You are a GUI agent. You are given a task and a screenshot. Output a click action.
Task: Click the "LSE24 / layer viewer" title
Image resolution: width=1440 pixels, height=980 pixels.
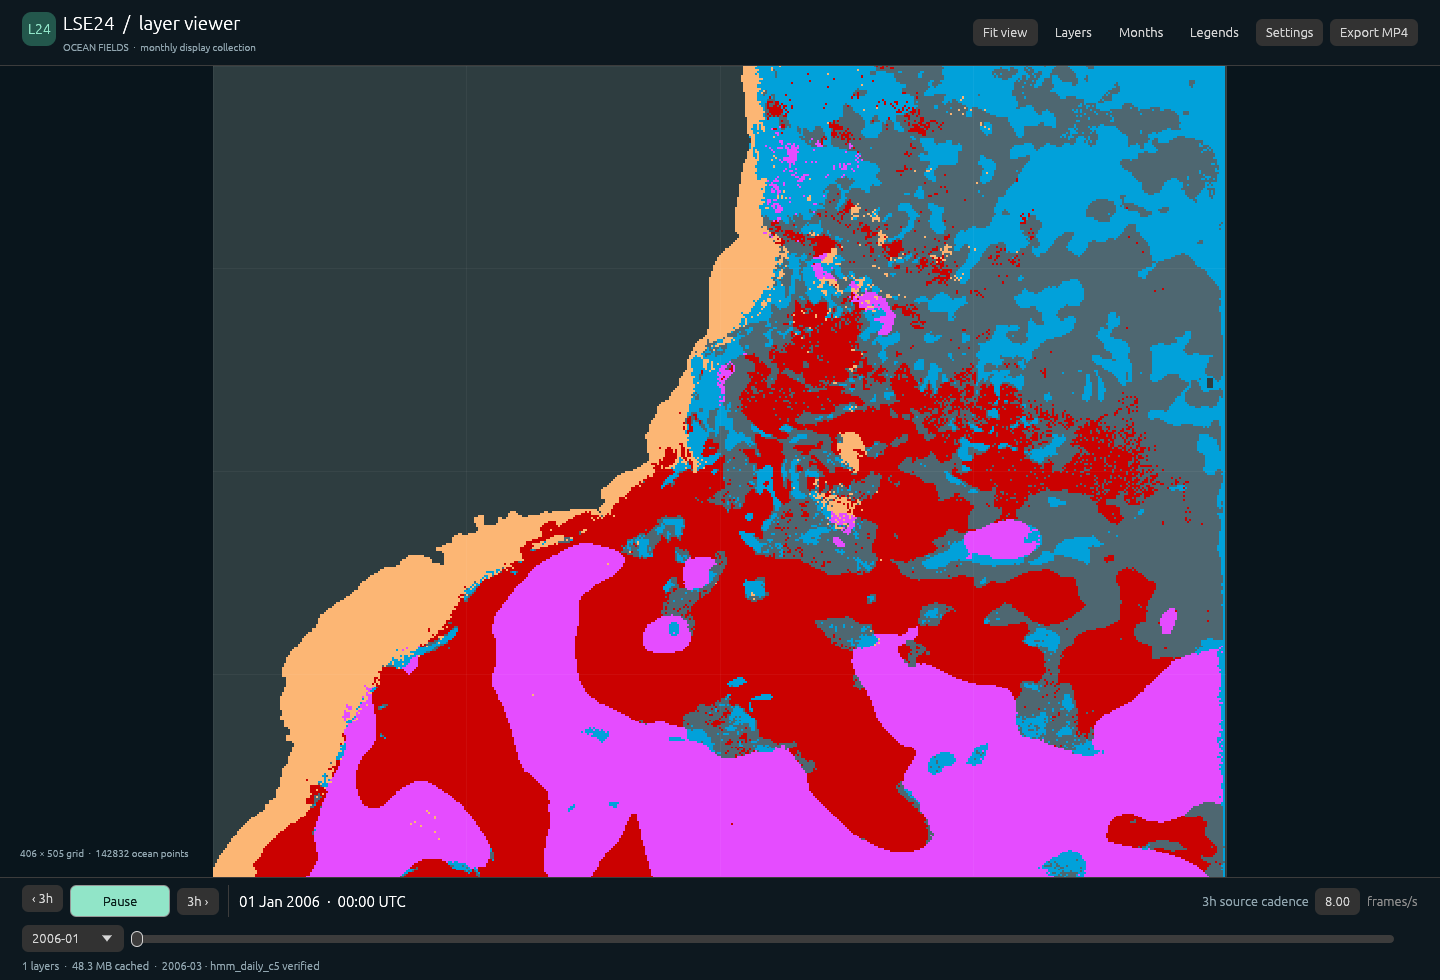(151, 24)
